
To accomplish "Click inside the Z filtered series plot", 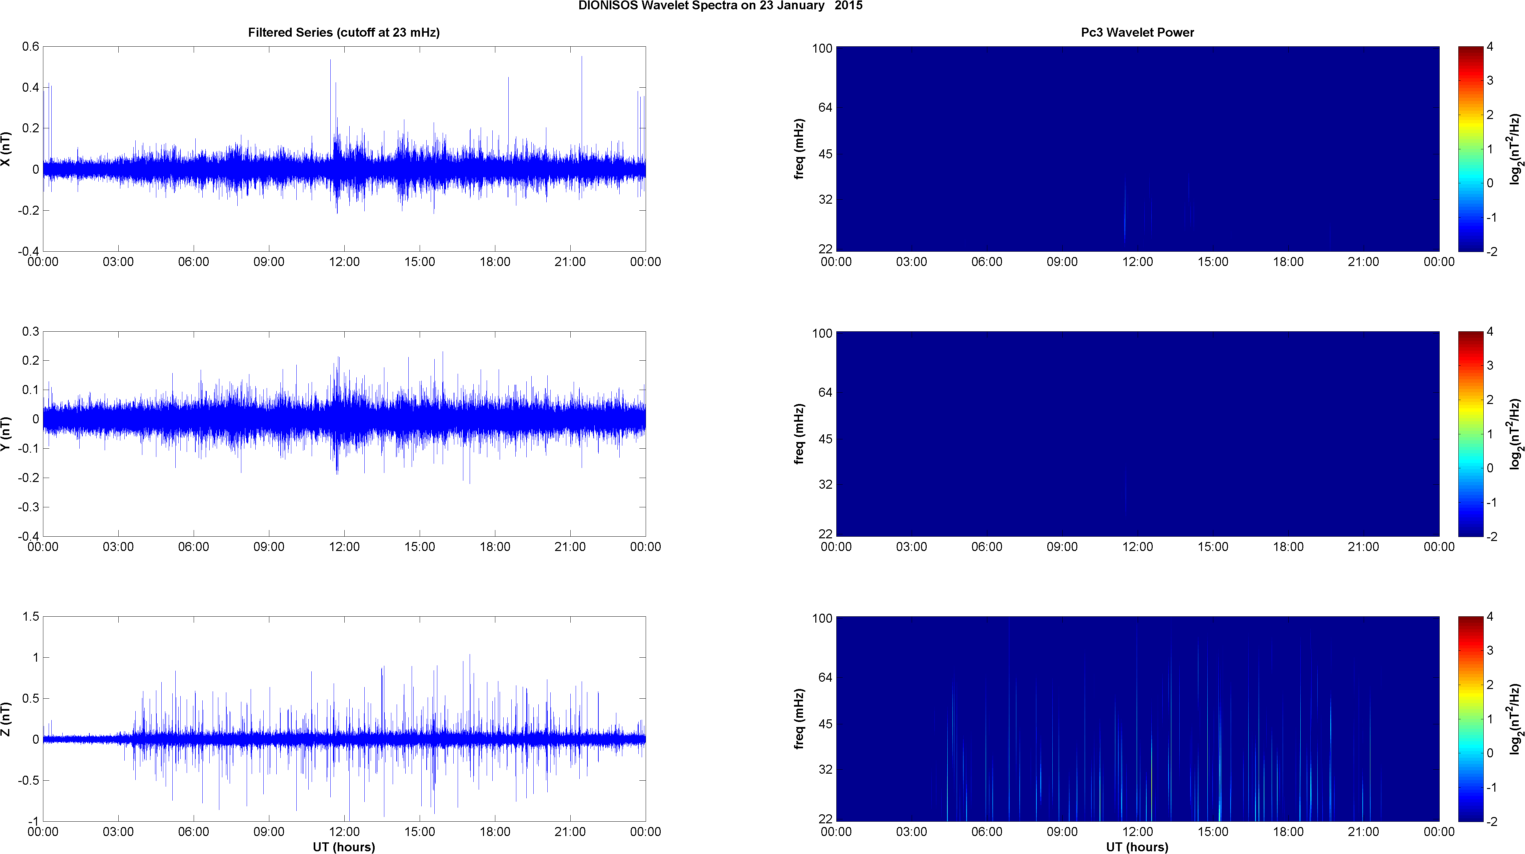I will pyautogui.click(x=344, y=719).
